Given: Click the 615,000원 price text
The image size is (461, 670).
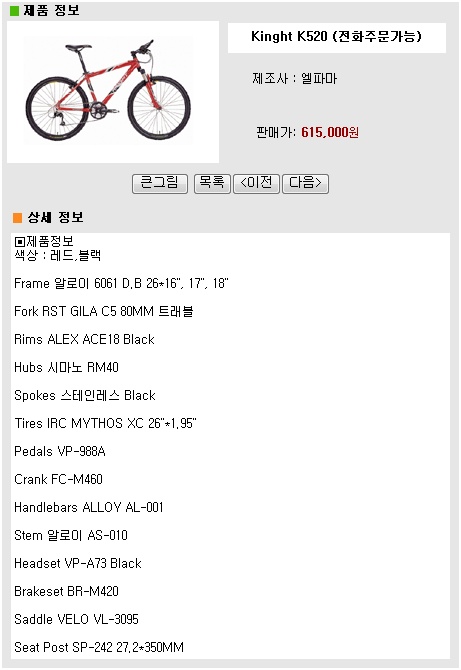Looking at the screenshot, I should coord(330,132).
